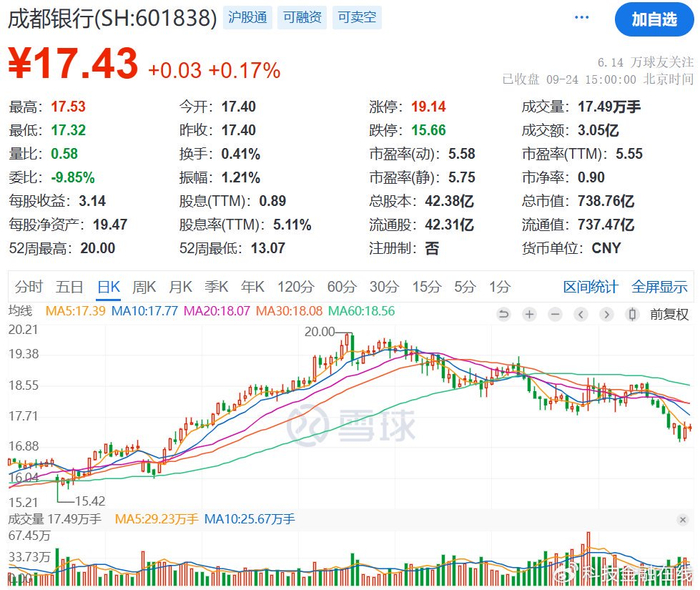Image resolution: width=700 pixels, height=590 pixels.
Task: Switch to the 周K weekly chart tab
Action: [x=143, y=287]
